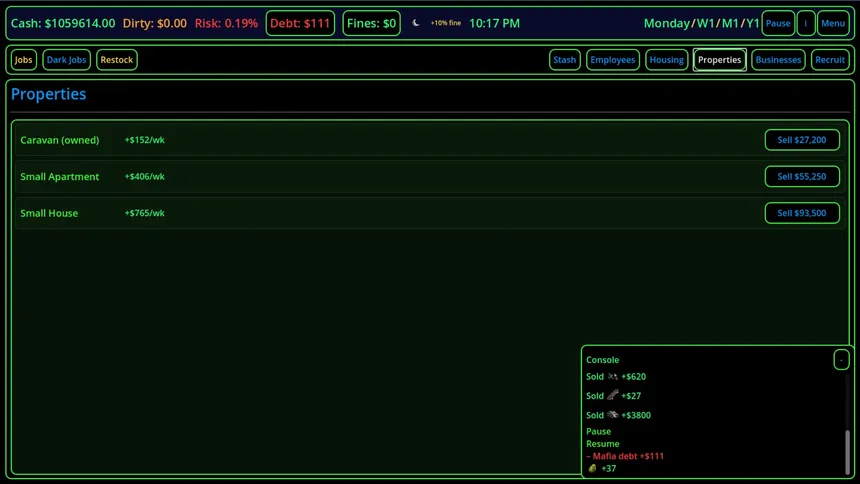Click the moon night-time icon
Image resolution: width=860 pixels, height=484 pixels.
416,23
